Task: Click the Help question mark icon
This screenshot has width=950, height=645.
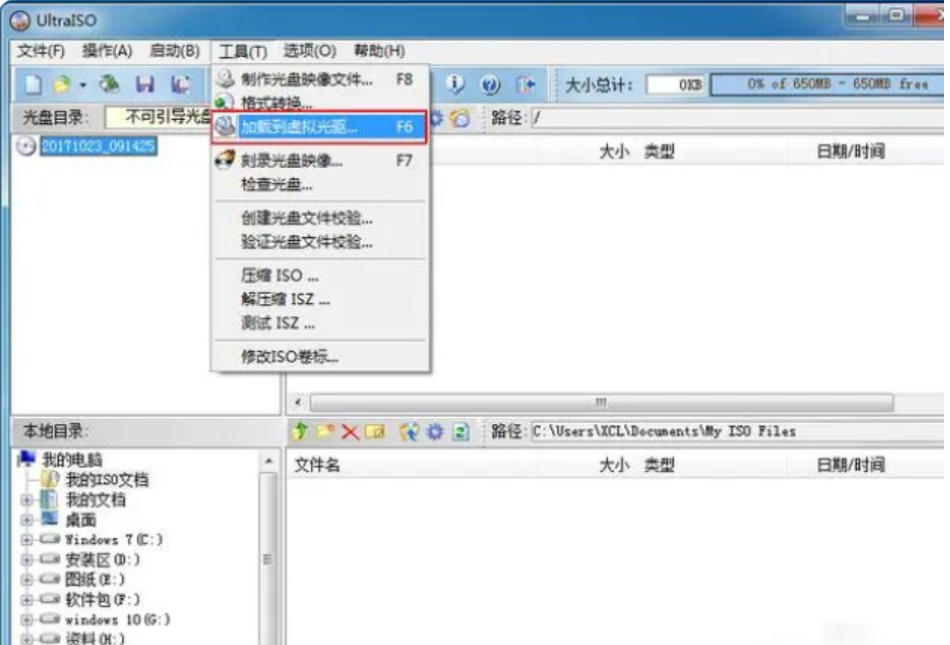Action: click(490, 84)
